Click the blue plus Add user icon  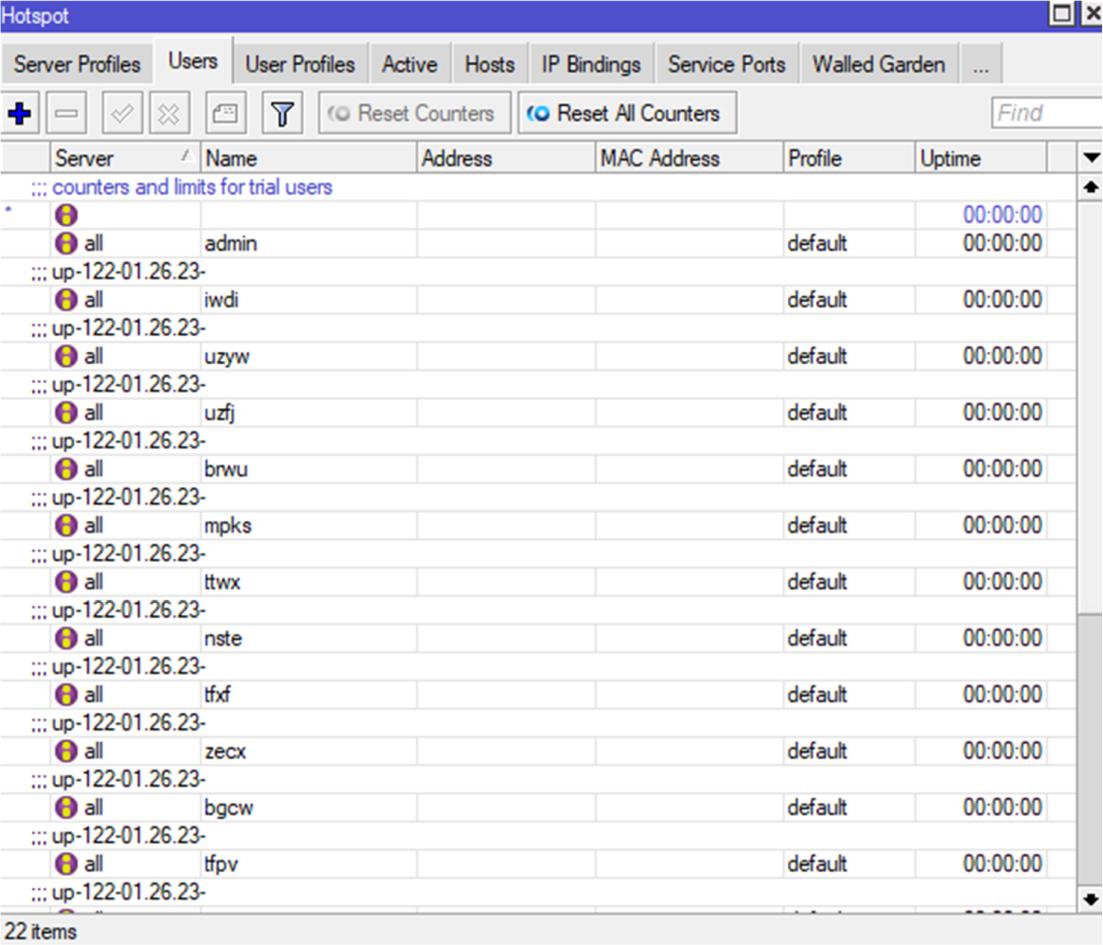click(19, 114)
